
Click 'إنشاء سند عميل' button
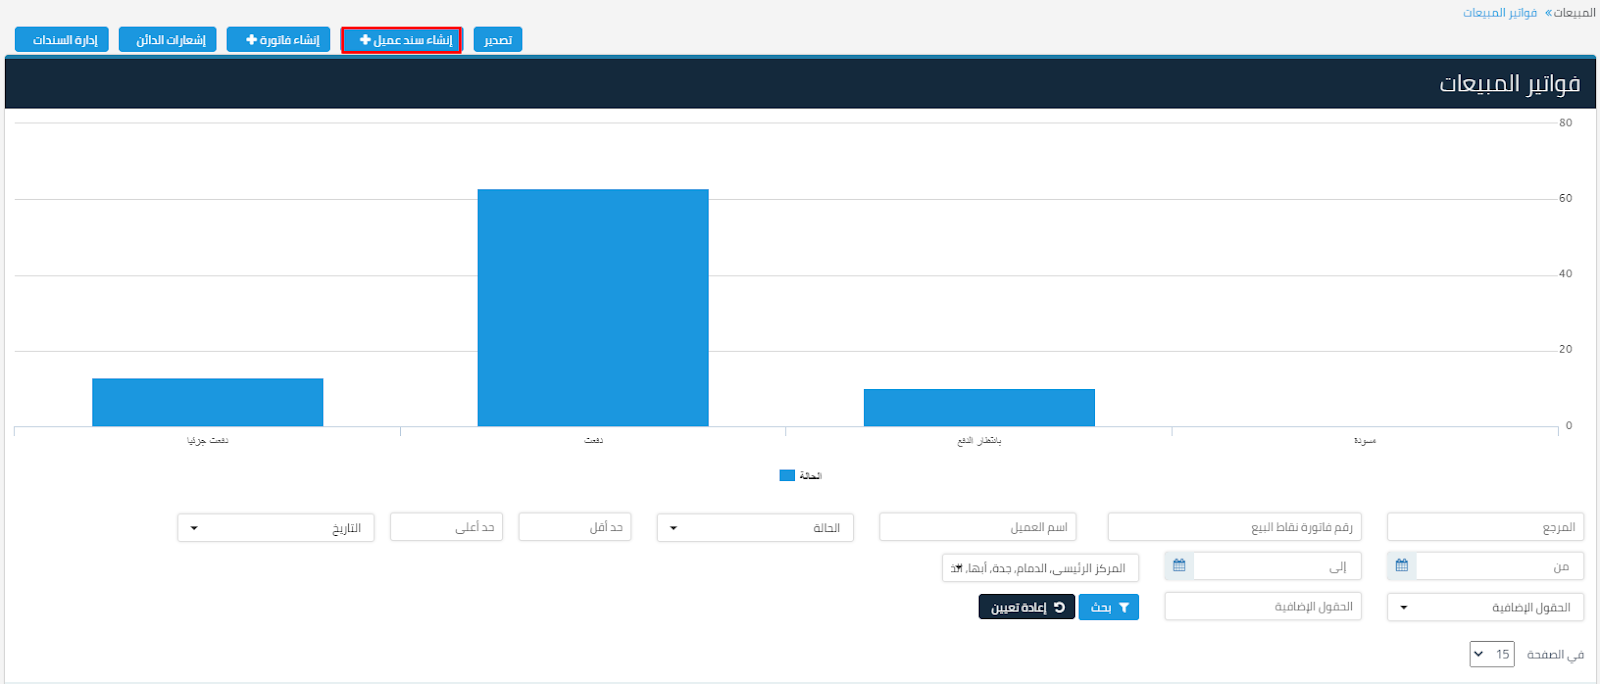coord(402,40)
